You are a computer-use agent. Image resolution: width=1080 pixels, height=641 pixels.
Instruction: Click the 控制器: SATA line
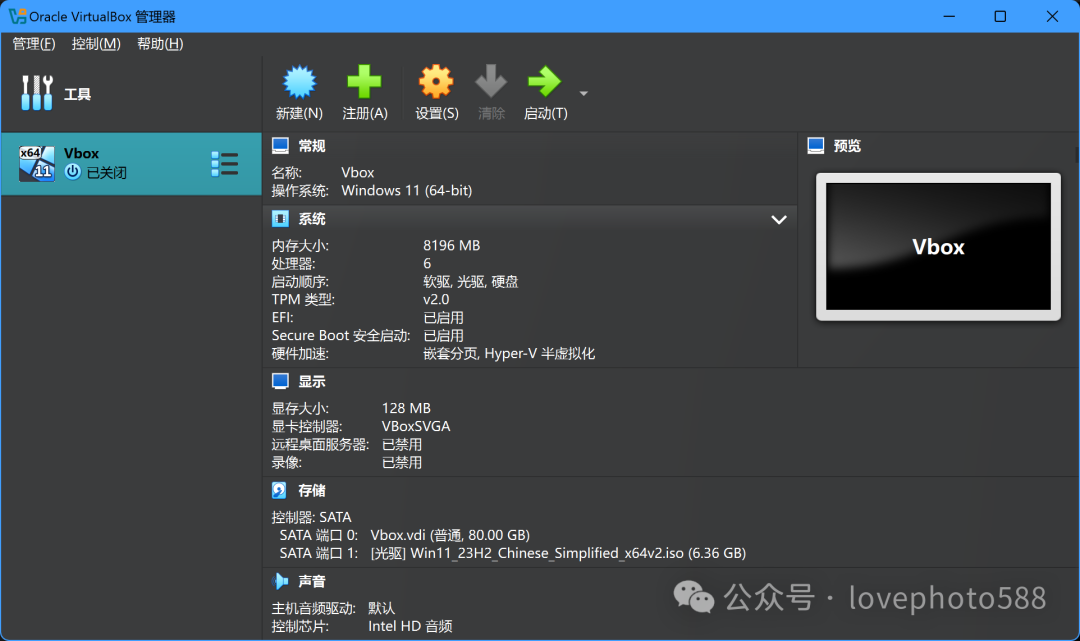tap(311, 517)
